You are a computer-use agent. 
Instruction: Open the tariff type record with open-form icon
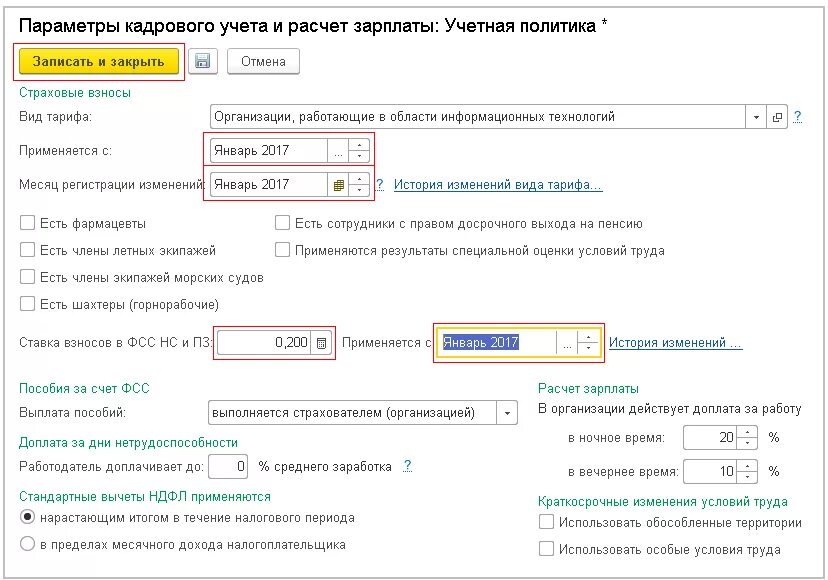777,117
